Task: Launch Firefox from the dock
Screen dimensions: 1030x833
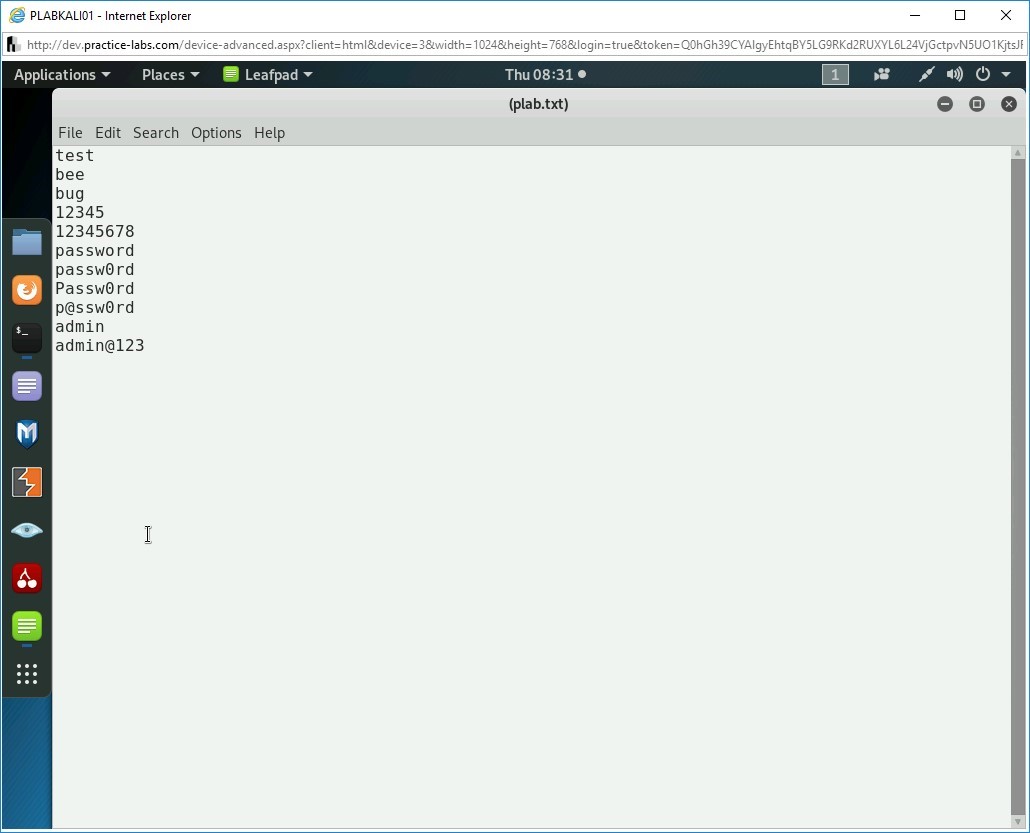Action: (27, 290)
